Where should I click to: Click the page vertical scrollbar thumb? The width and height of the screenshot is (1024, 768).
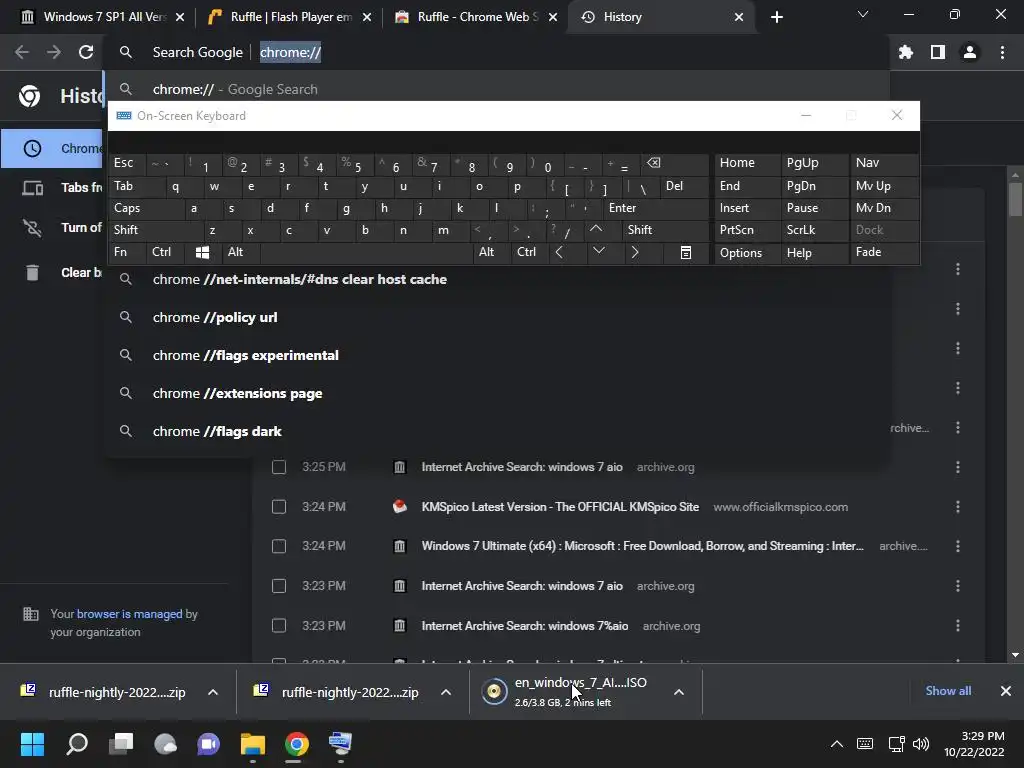pos(1015,199)
